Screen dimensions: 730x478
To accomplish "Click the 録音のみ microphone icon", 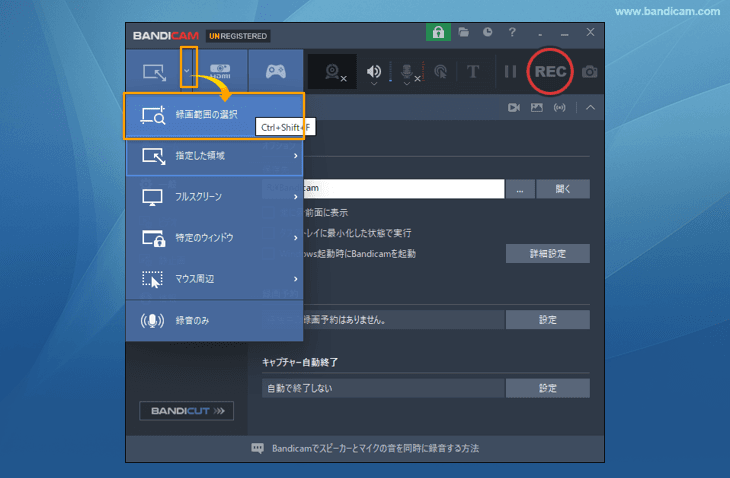I will tap(152, 321).
